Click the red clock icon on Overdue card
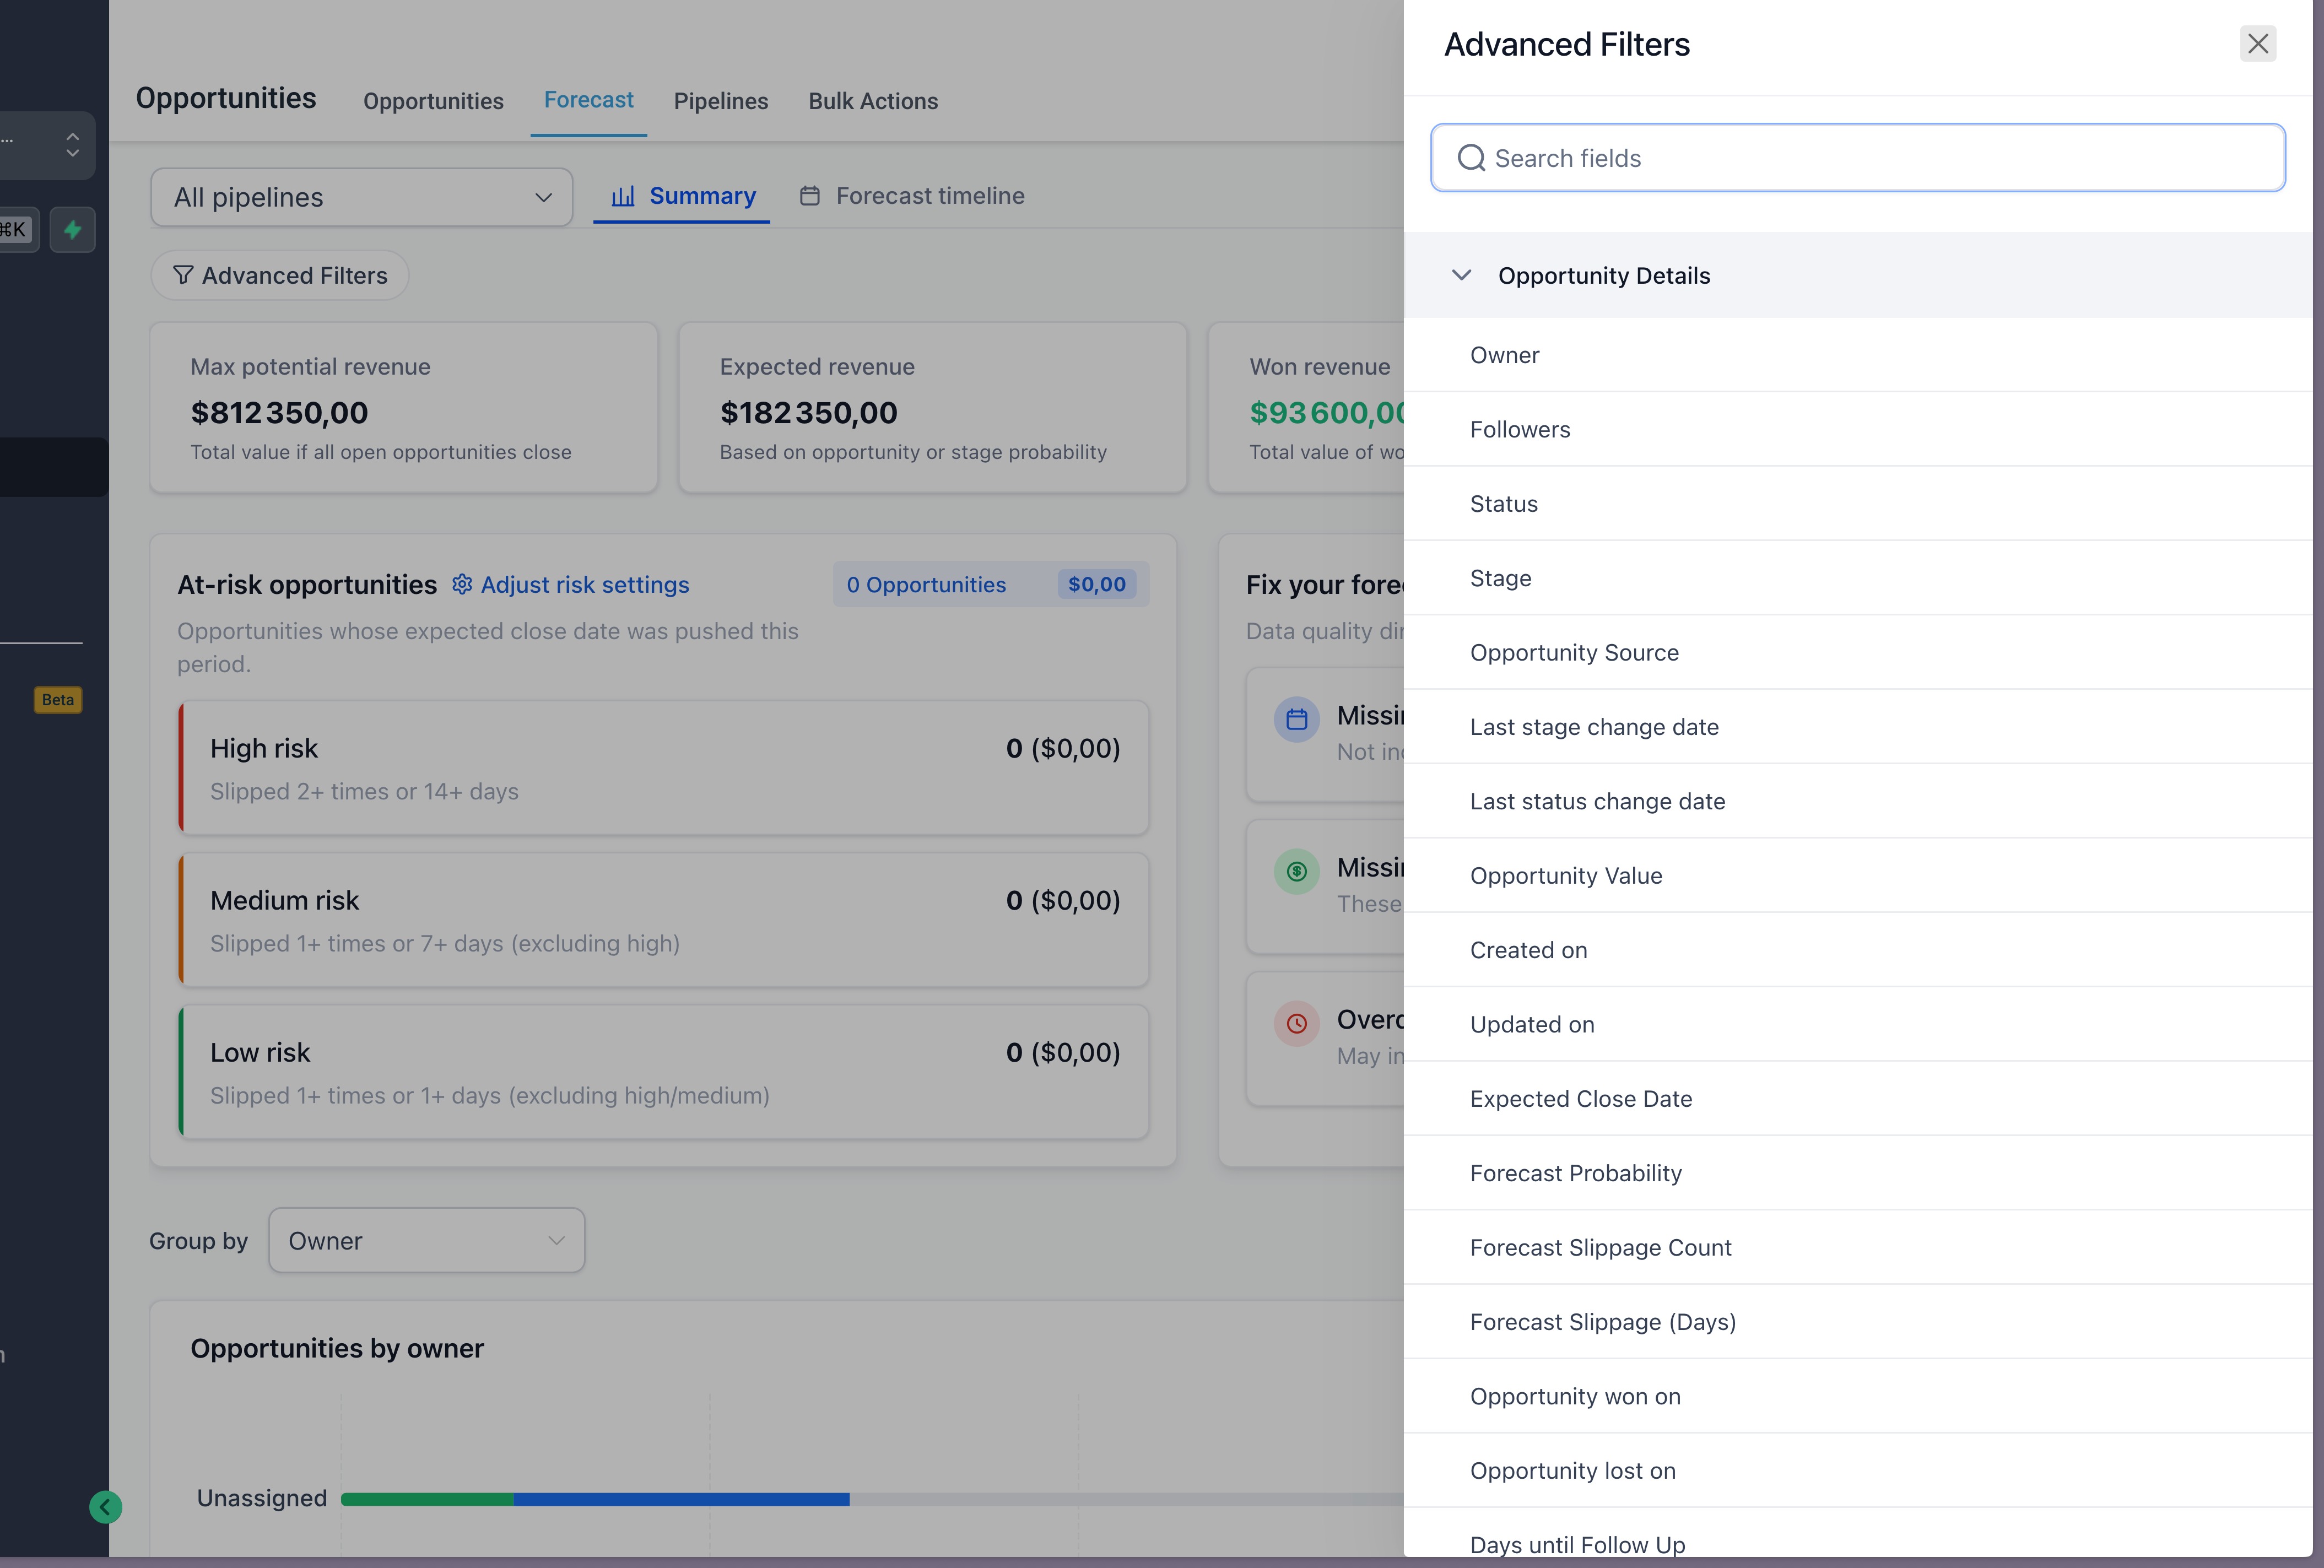The width and height of the screenshot is (2324, 1568). point(1296,1023)
